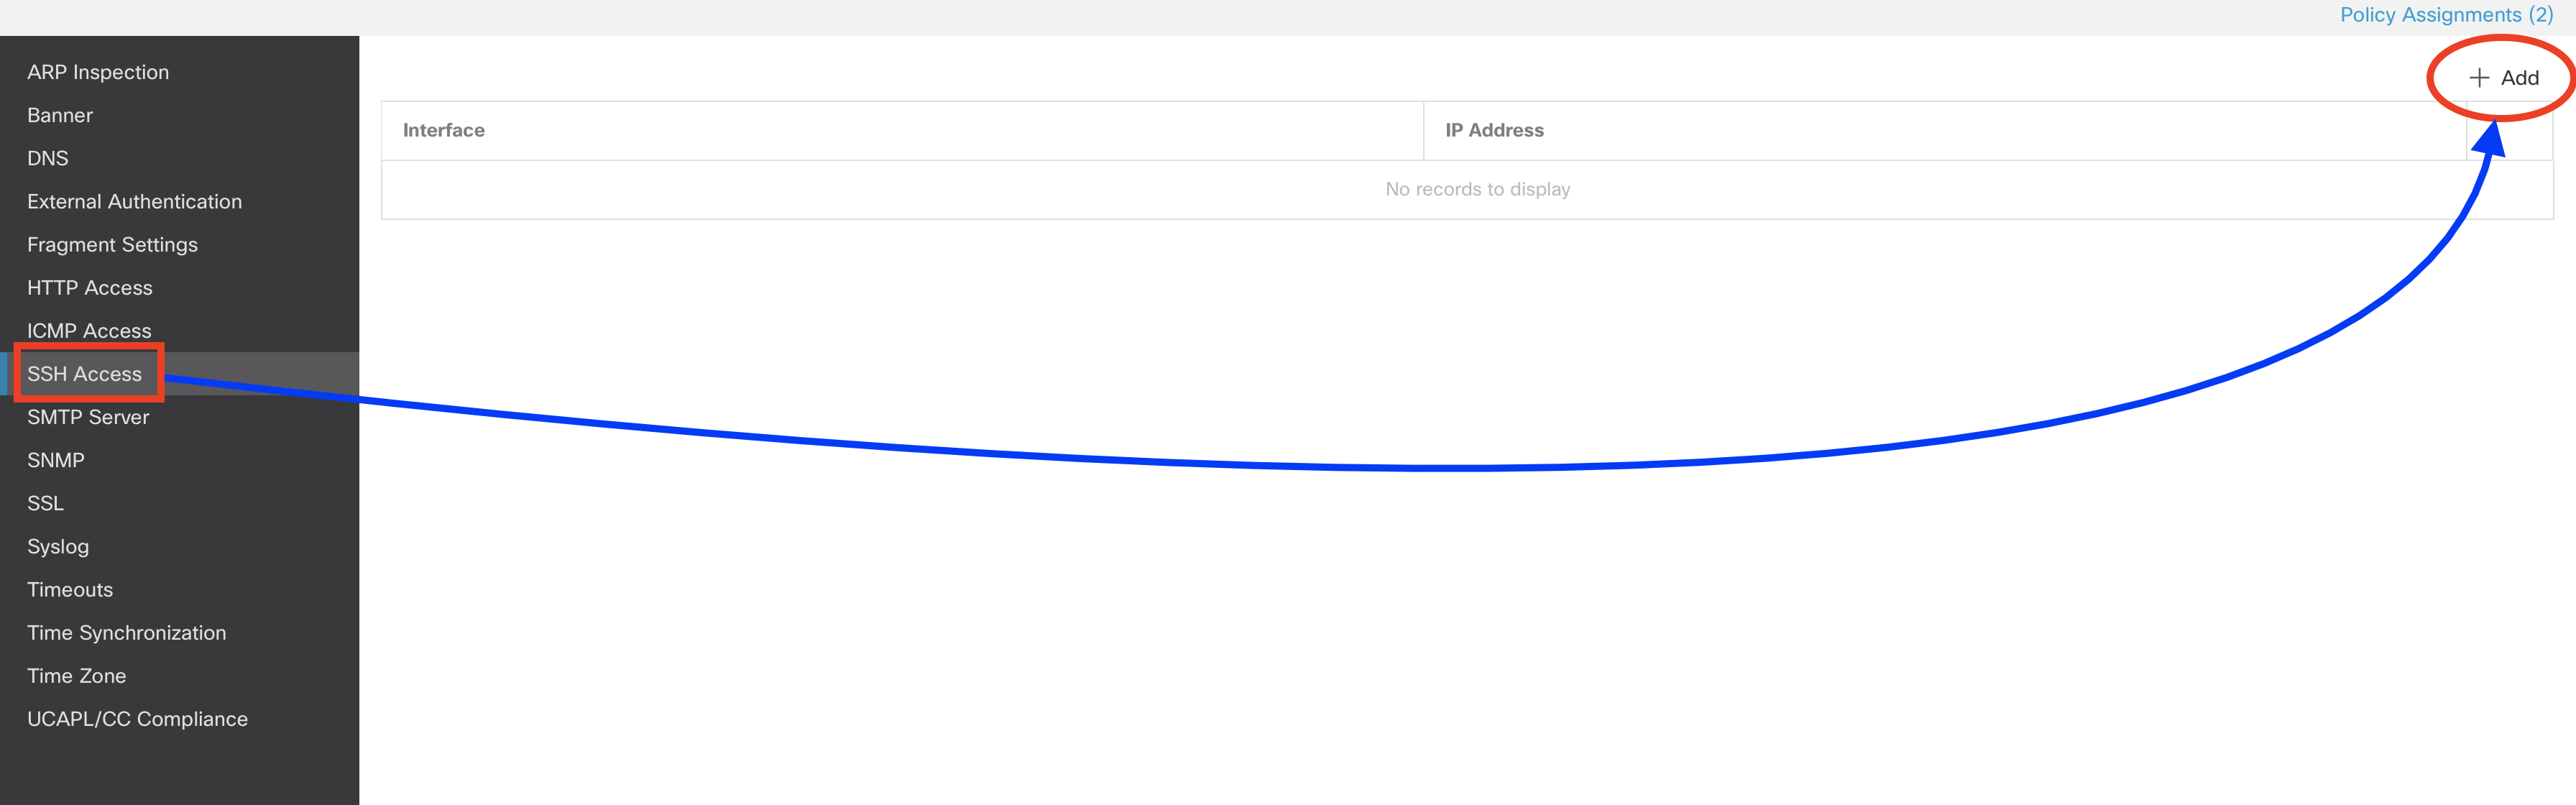Click the IP Address column header
The image size is (2576, 805).
pyautogui.click(x=1944, y=130)
